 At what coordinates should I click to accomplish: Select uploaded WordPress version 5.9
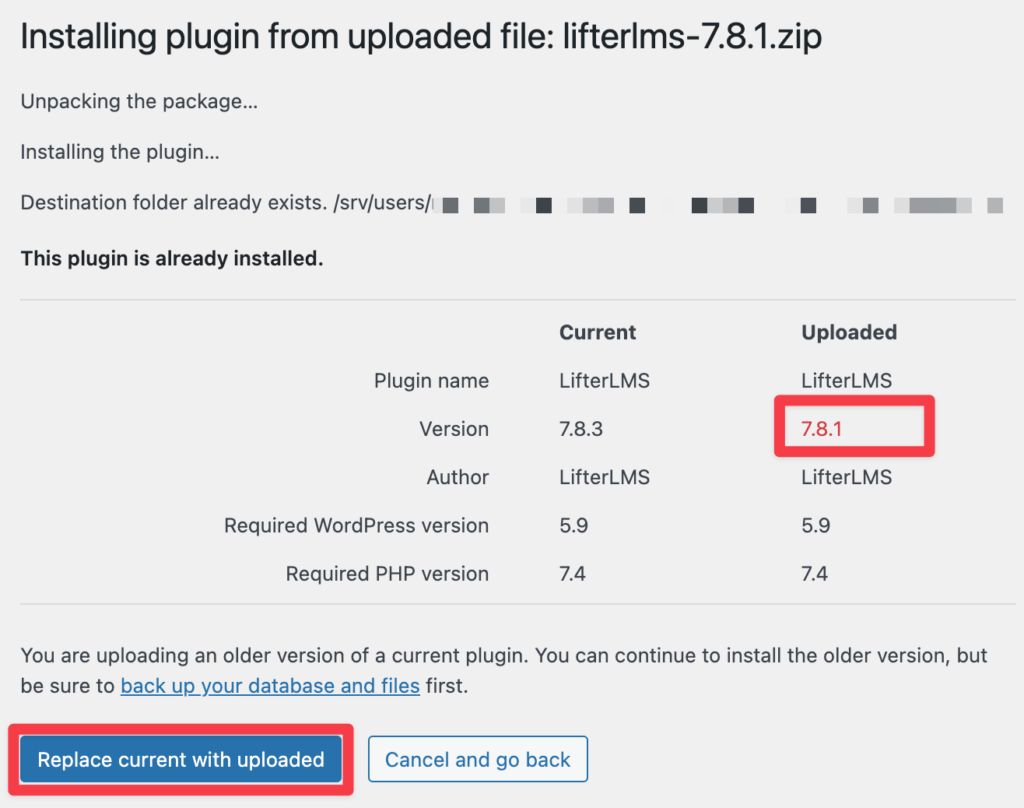click(816, 525)
